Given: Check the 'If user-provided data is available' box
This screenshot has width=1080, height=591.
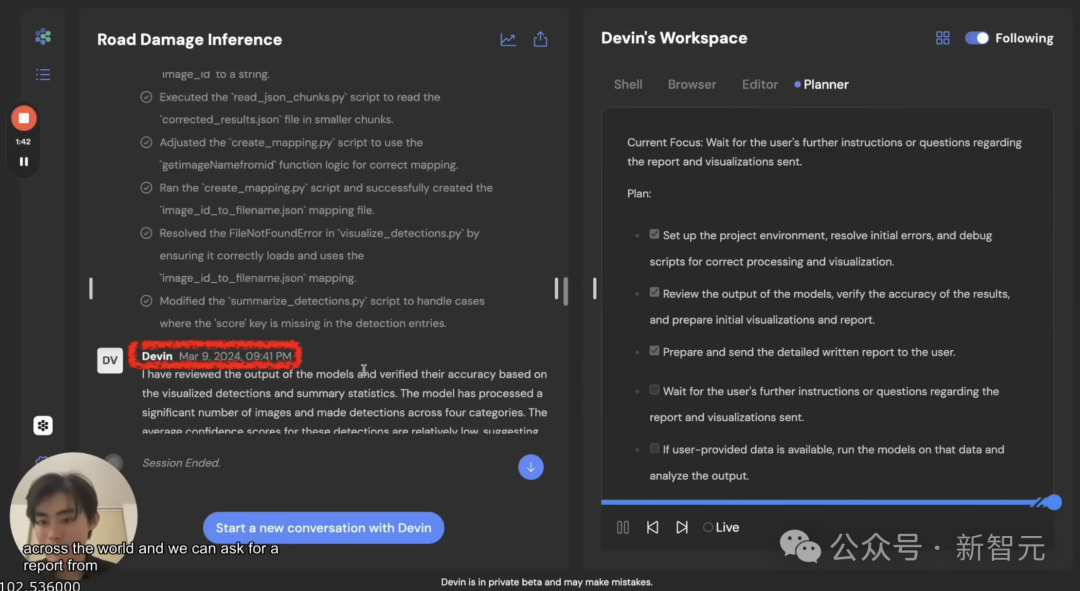Looking at the screenshot, I should point(654,449).
